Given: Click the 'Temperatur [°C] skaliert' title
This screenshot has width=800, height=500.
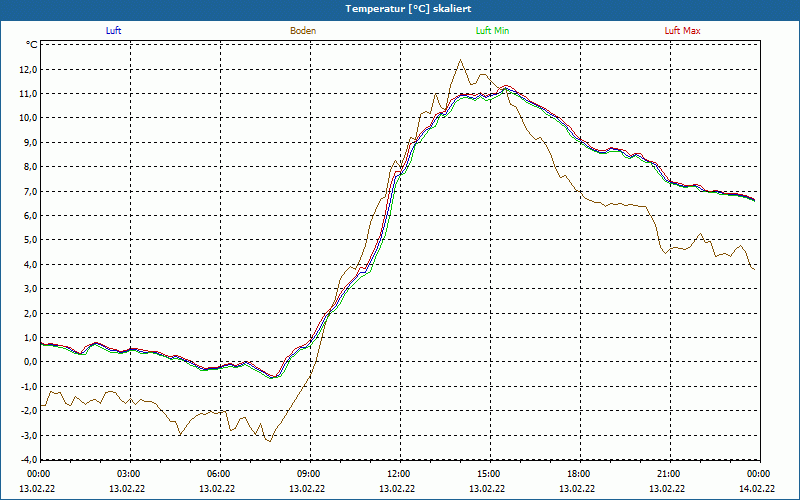Looking at the screenshot, I should pyautogui.click(x=408, y=9).
